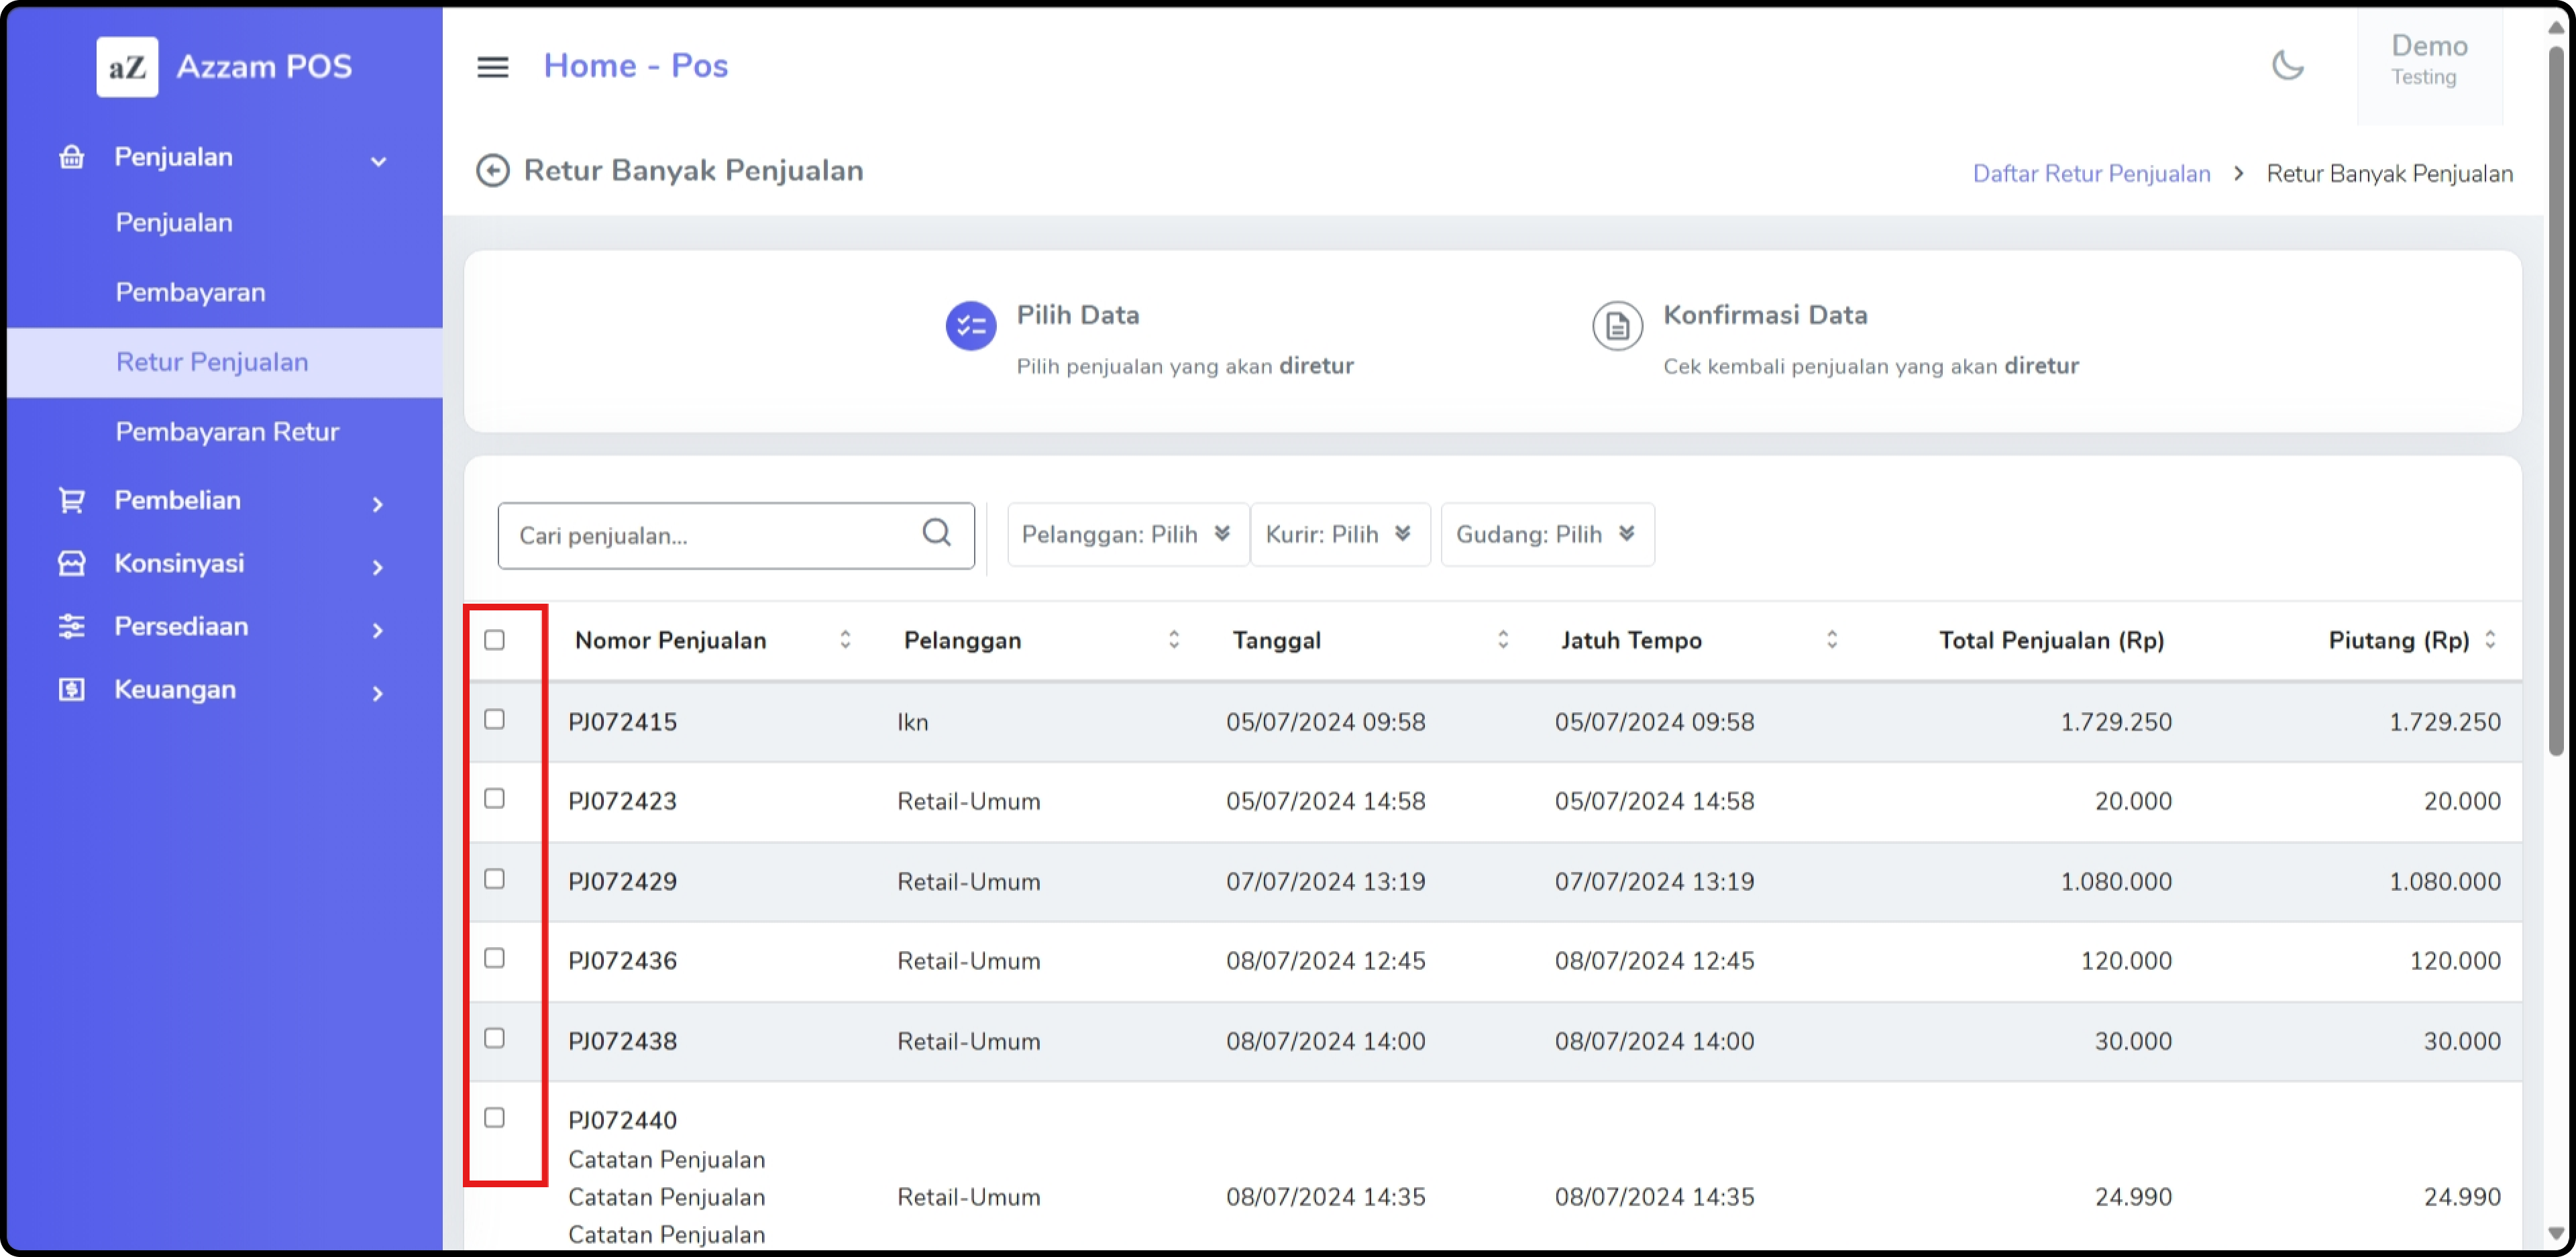Screen dimensions: 2576x1257
Task: Select Pembayaran sidebar item
Action: tap(190, 293)
